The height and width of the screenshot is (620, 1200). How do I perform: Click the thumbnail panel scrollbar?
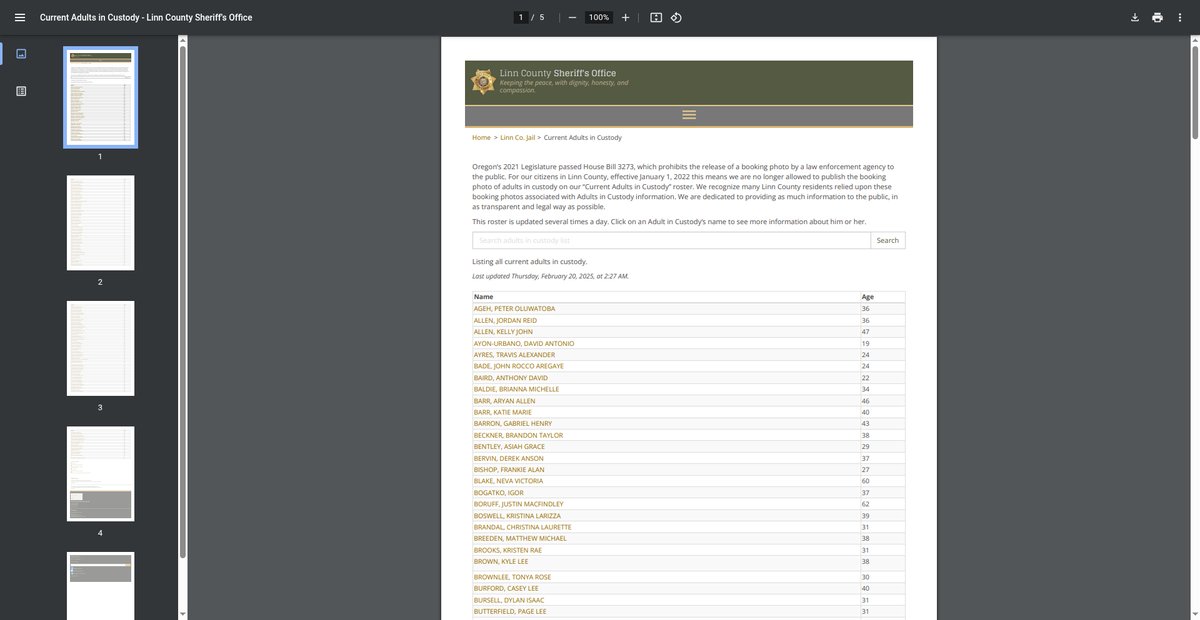point(182,300)
